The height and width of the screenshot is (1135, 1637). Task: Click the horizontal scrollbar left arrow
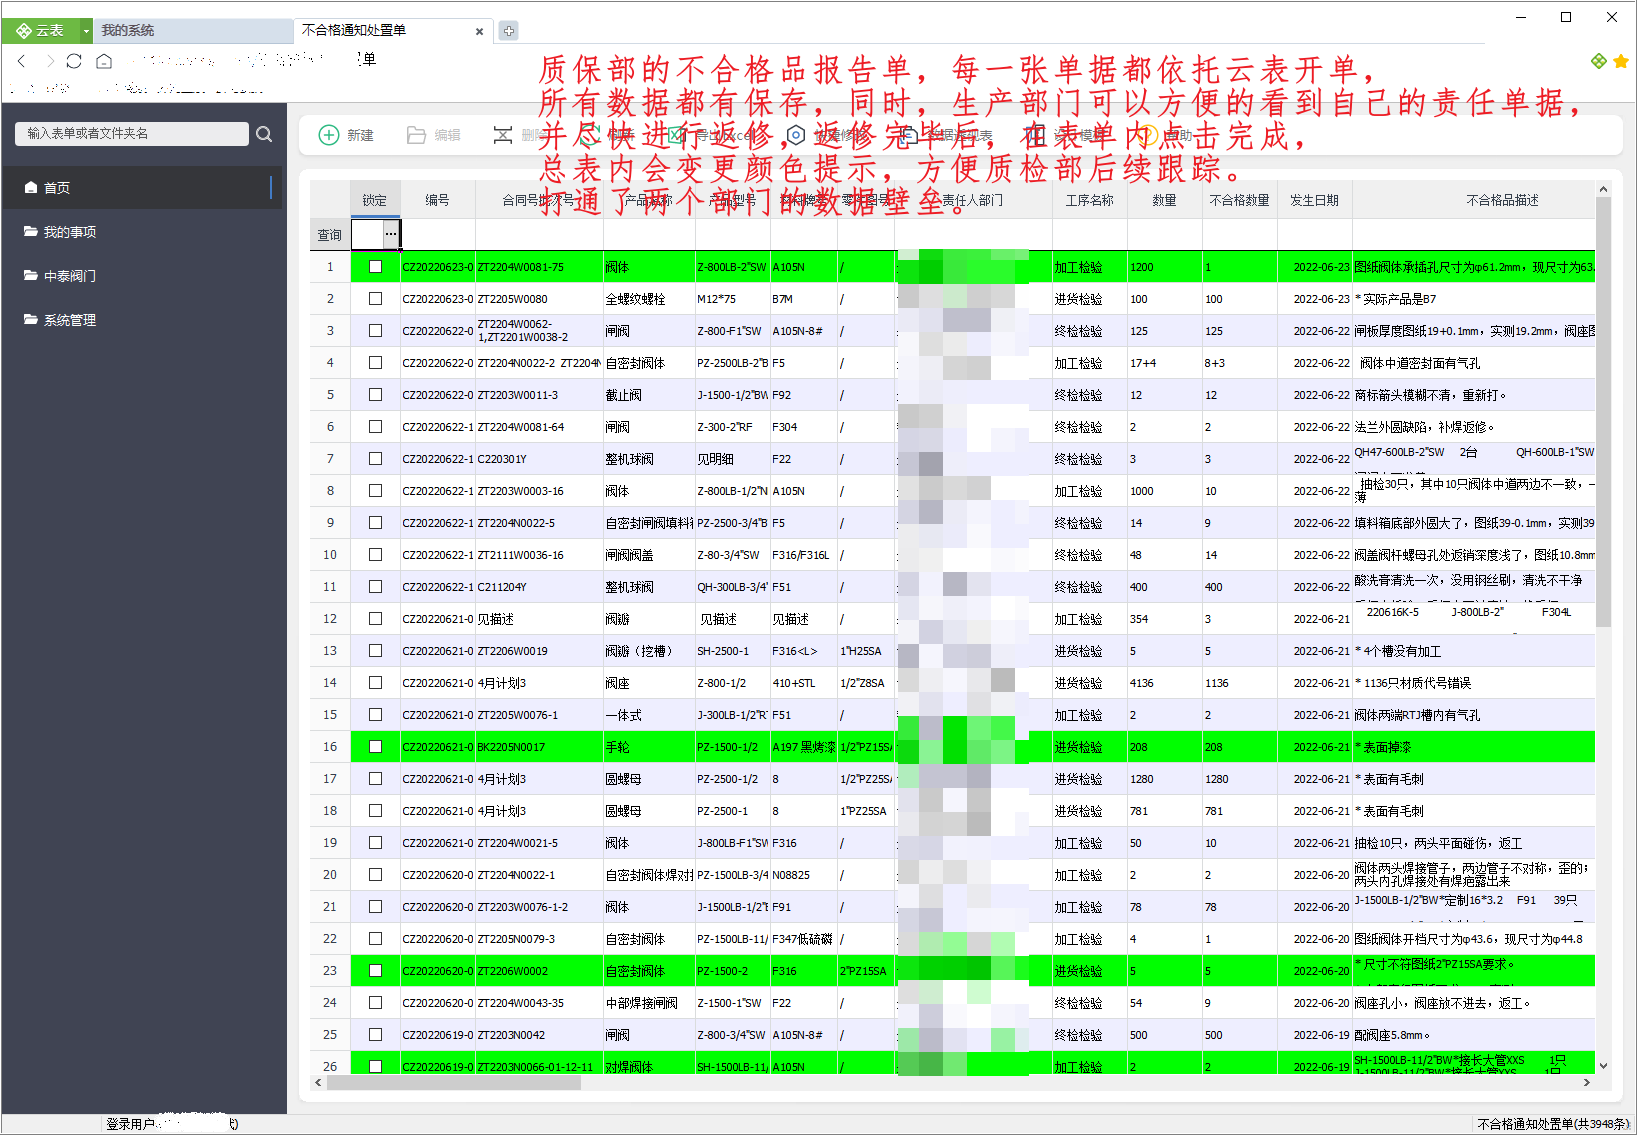318,1082
